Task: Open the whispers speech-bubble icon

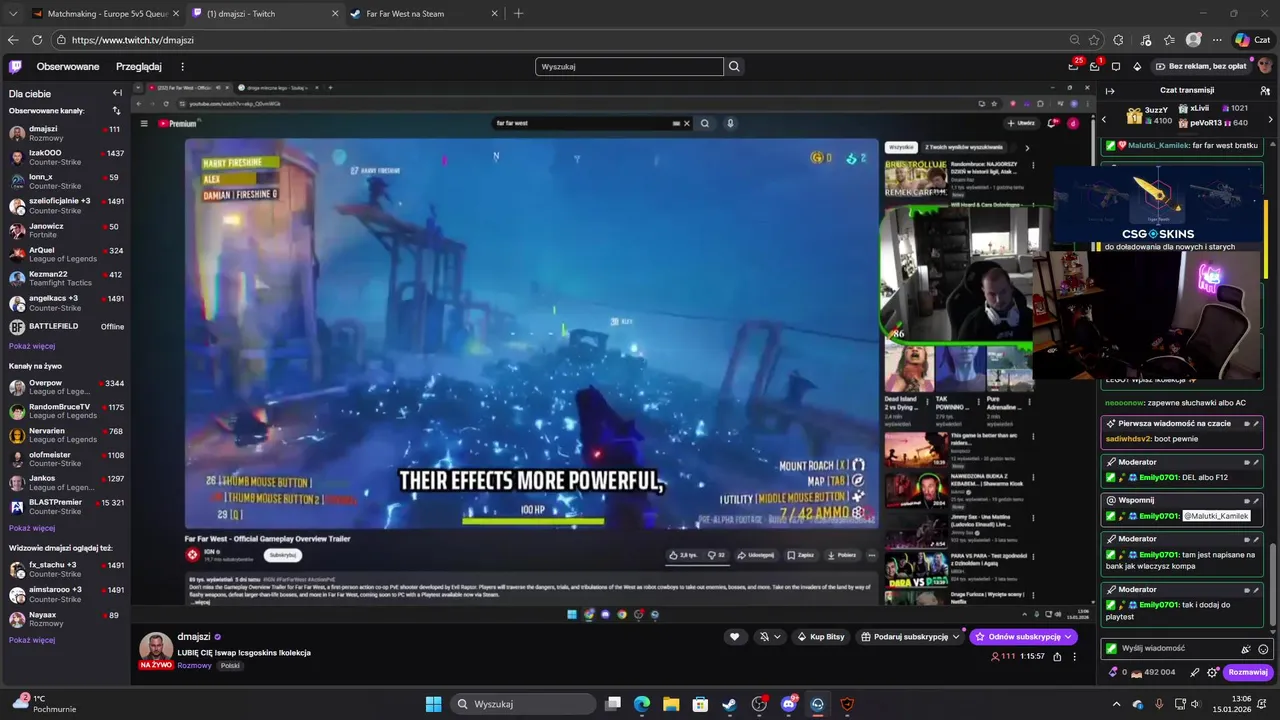Action: (1116, 66)
